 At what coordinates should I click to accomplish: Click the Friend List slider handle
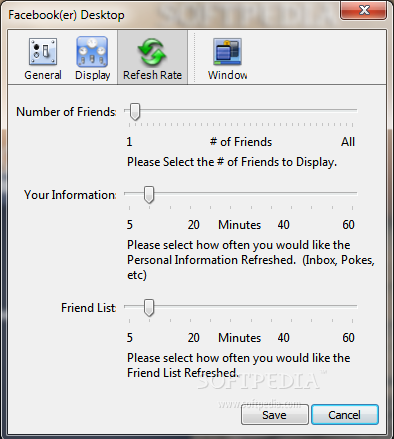pyautogui.click(x=149, y=308)
